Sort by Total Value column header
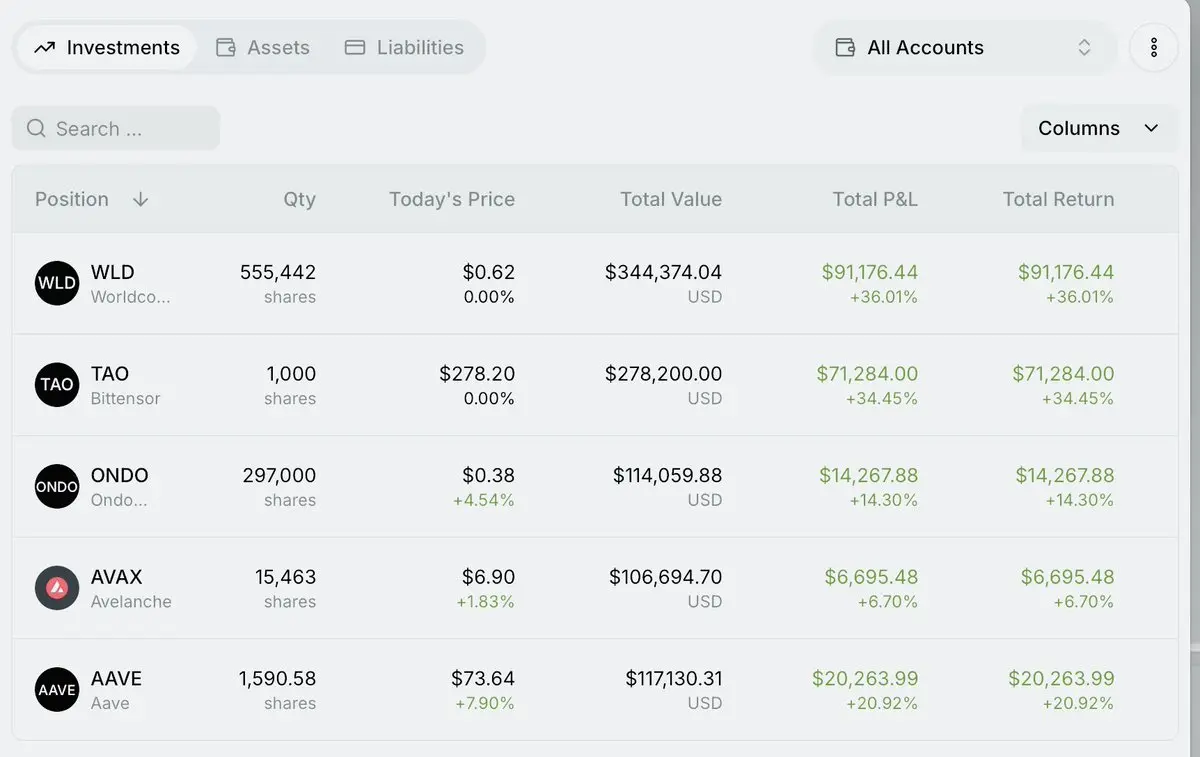 pos(671,199)
